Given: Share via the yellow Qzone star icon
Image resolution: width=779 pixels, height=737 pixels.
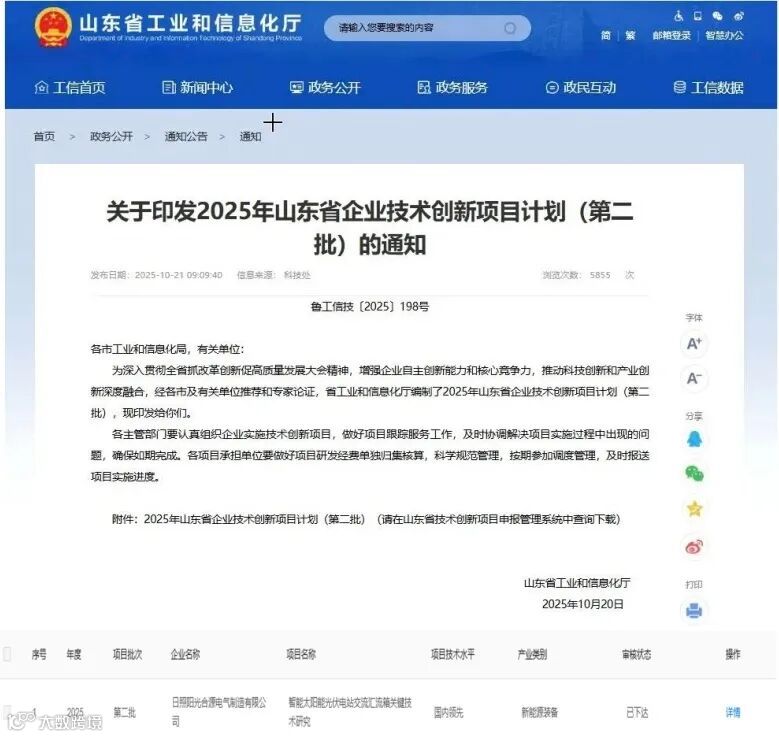Looking at the screenshot, I should (x=694, y=509).
